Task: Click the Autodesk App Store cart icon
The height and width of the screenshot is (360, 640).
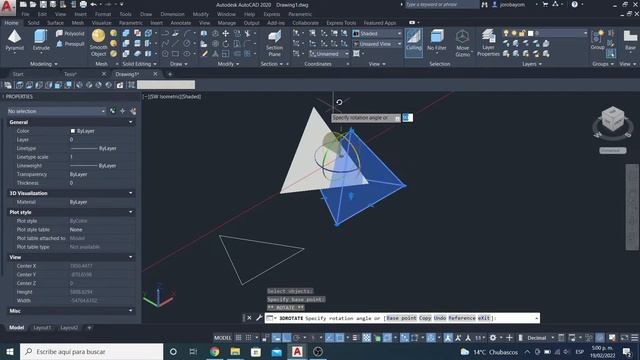Action: [545, 4]
